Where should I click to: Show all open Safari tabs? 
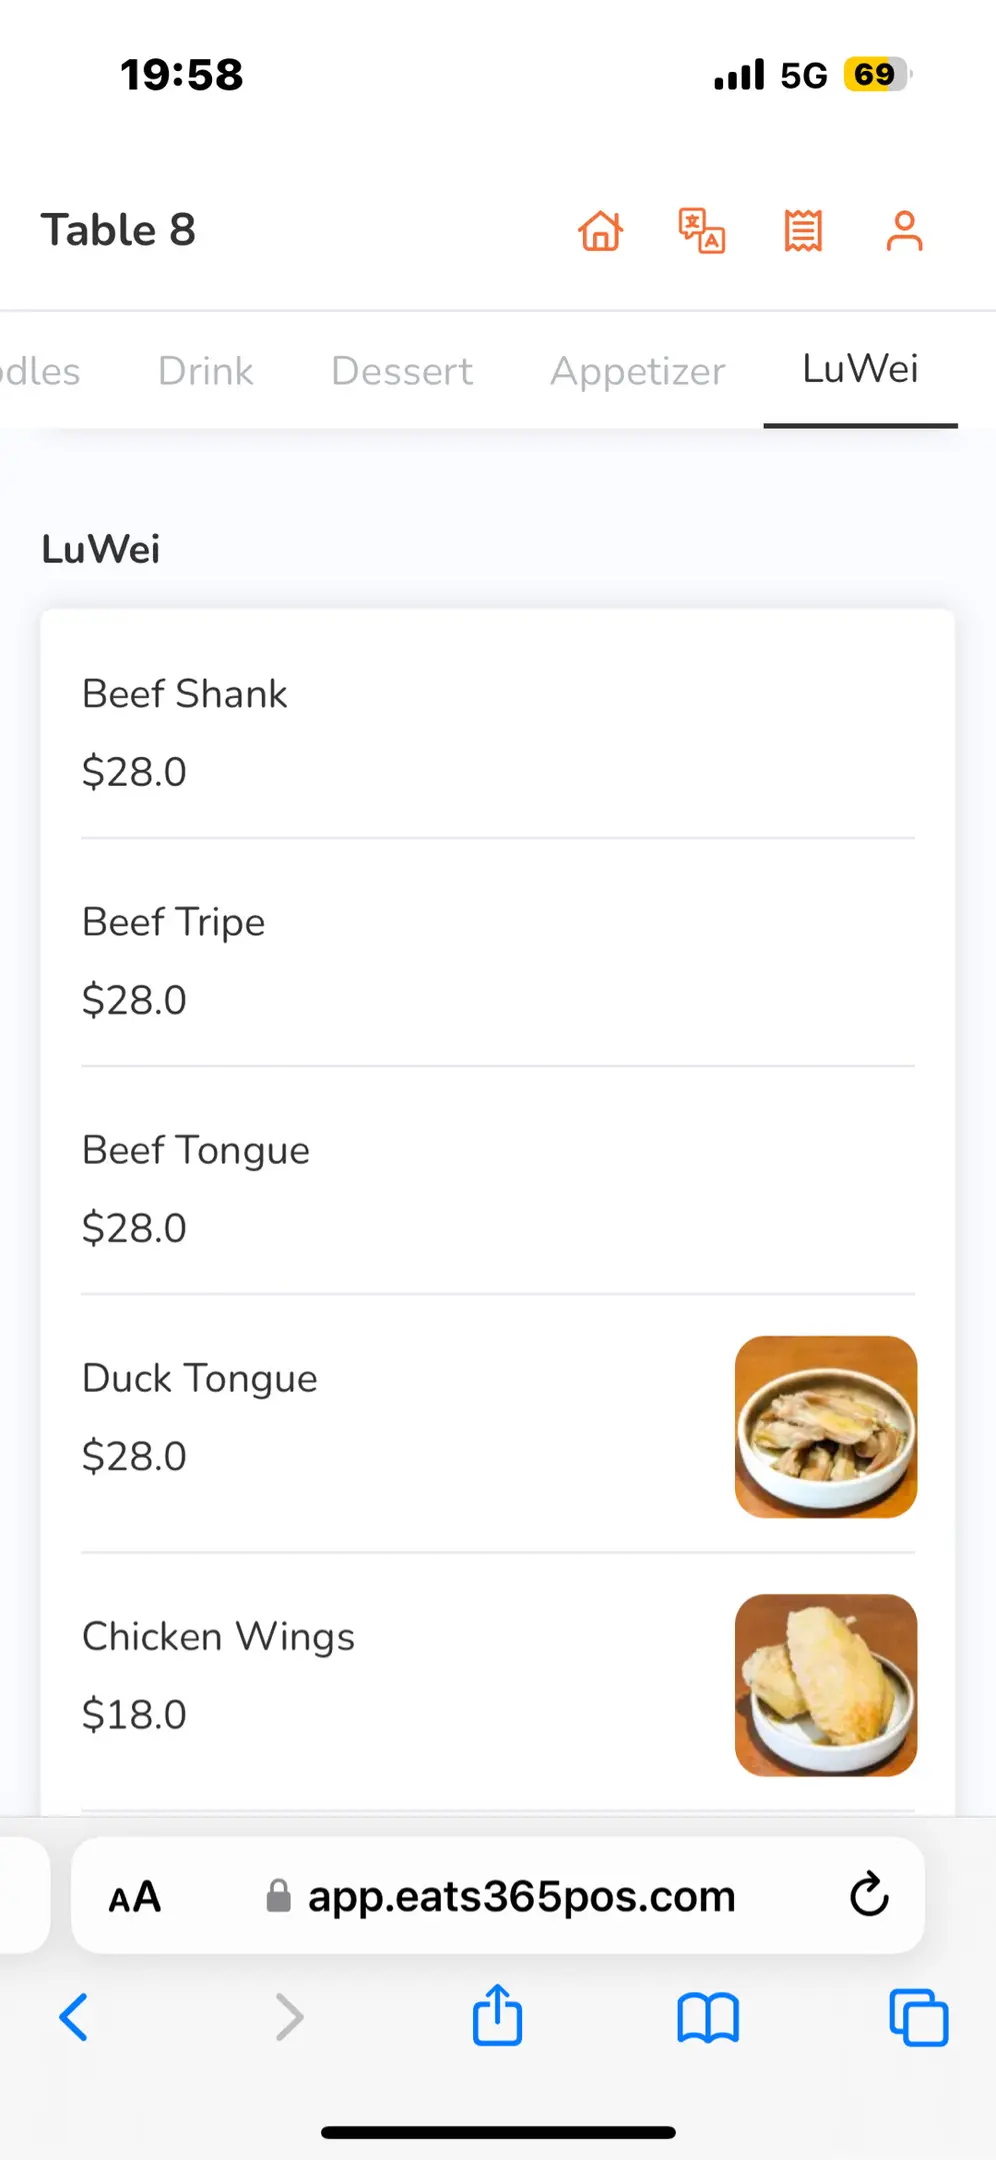pos(918,2016)
